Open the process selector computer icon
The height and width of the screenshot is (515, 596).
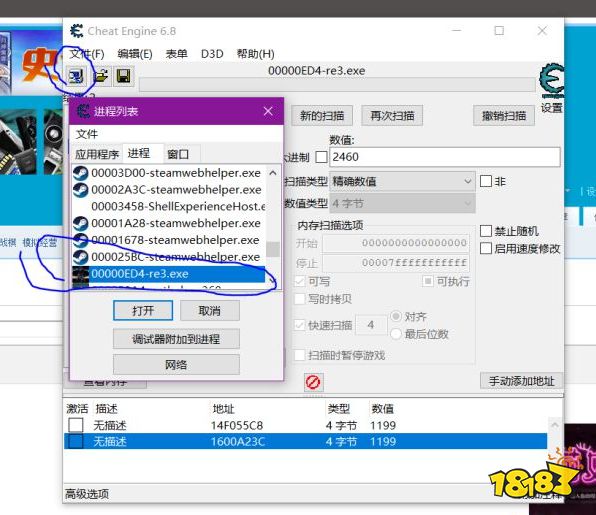coord(77,77)
